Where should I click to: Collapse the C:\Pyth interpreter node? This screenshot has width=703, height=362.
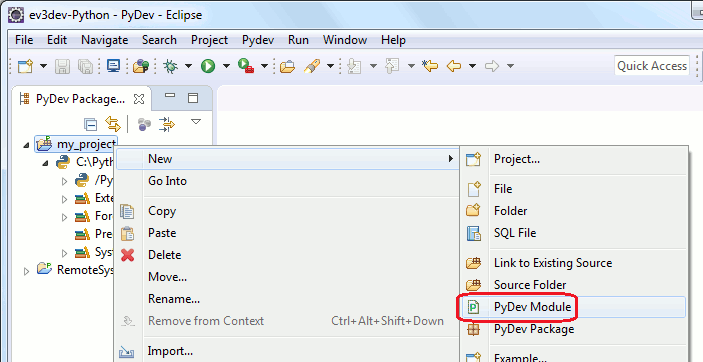click(45, 163)
